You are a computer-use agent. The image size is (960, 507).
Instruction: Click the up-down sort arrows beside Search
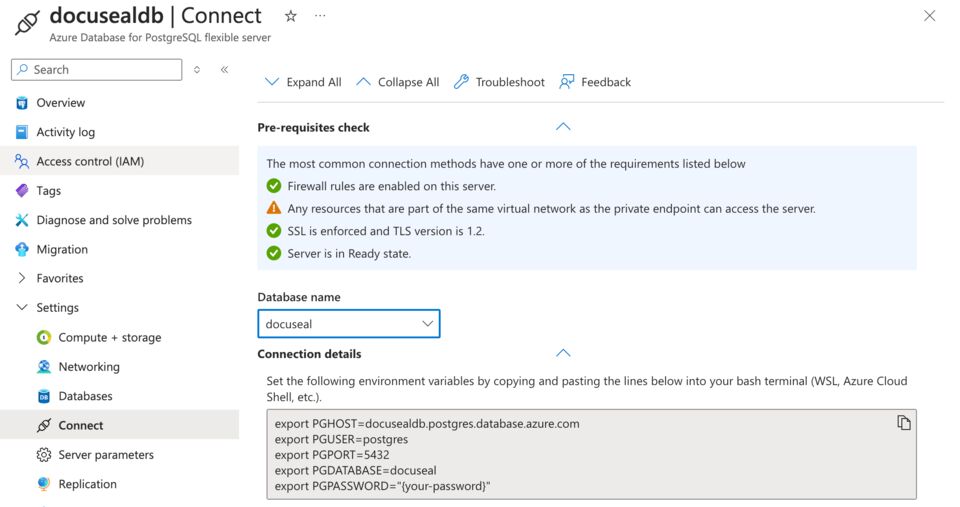(x=197, y=70)
